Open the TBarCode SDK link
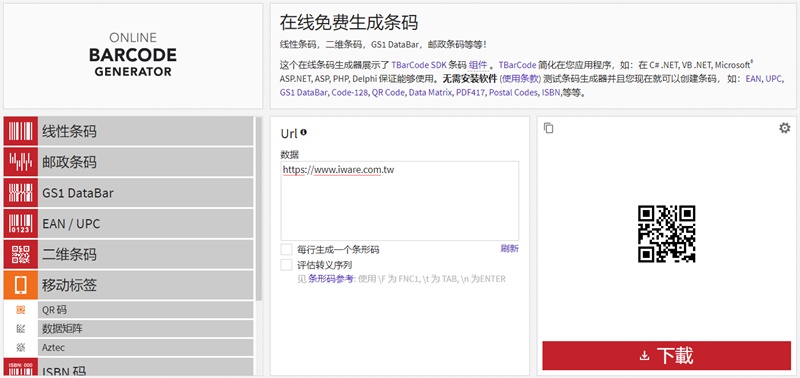This screenshot has height=378, width=800. pyautogui.click(x=420, y=65)
